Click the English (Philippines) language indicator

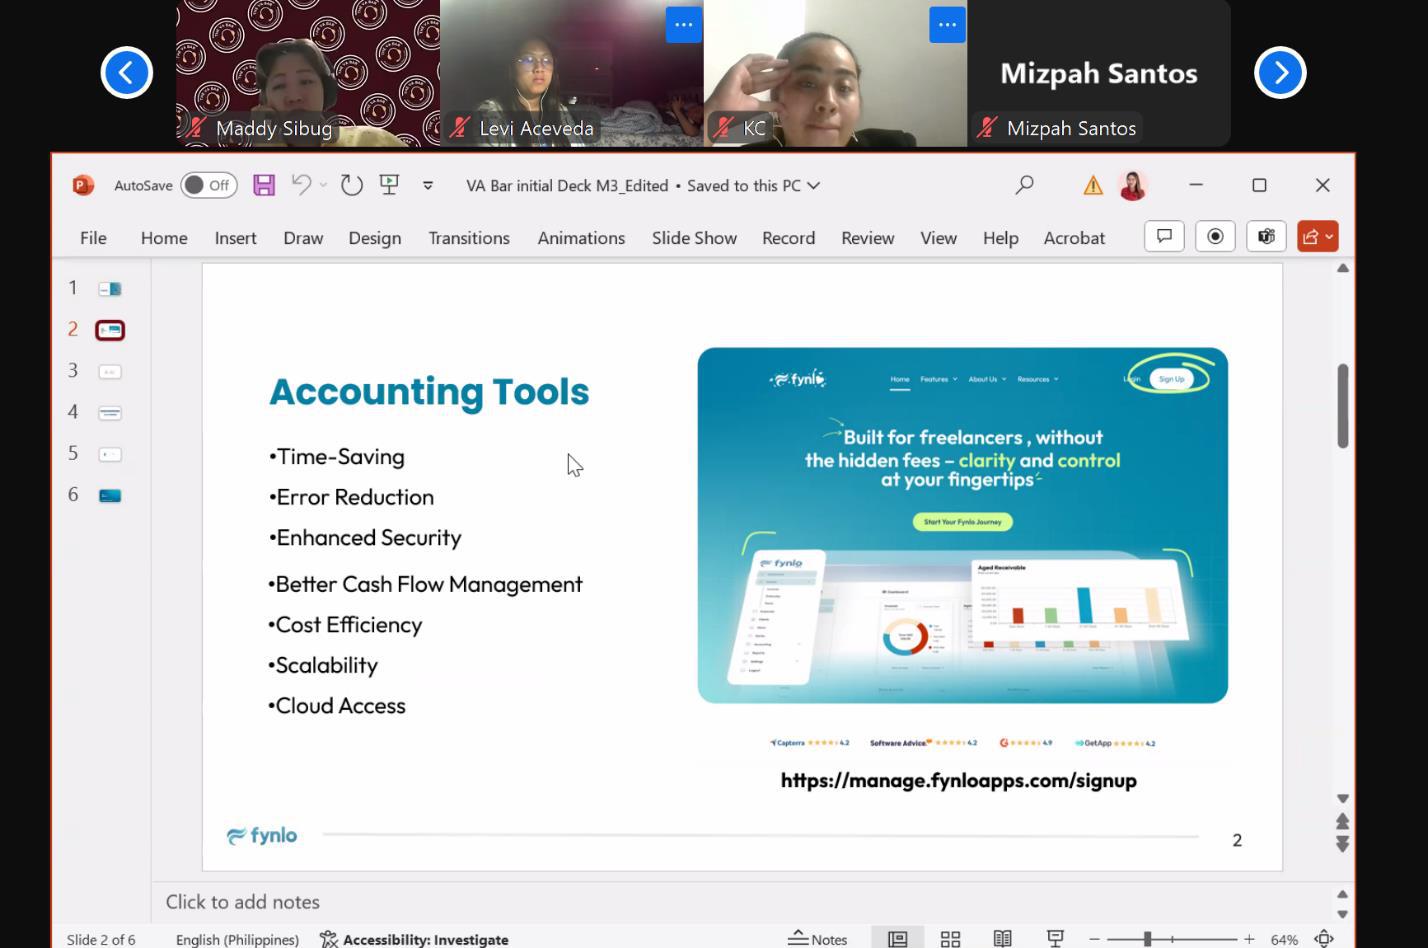tap(237, 939)
